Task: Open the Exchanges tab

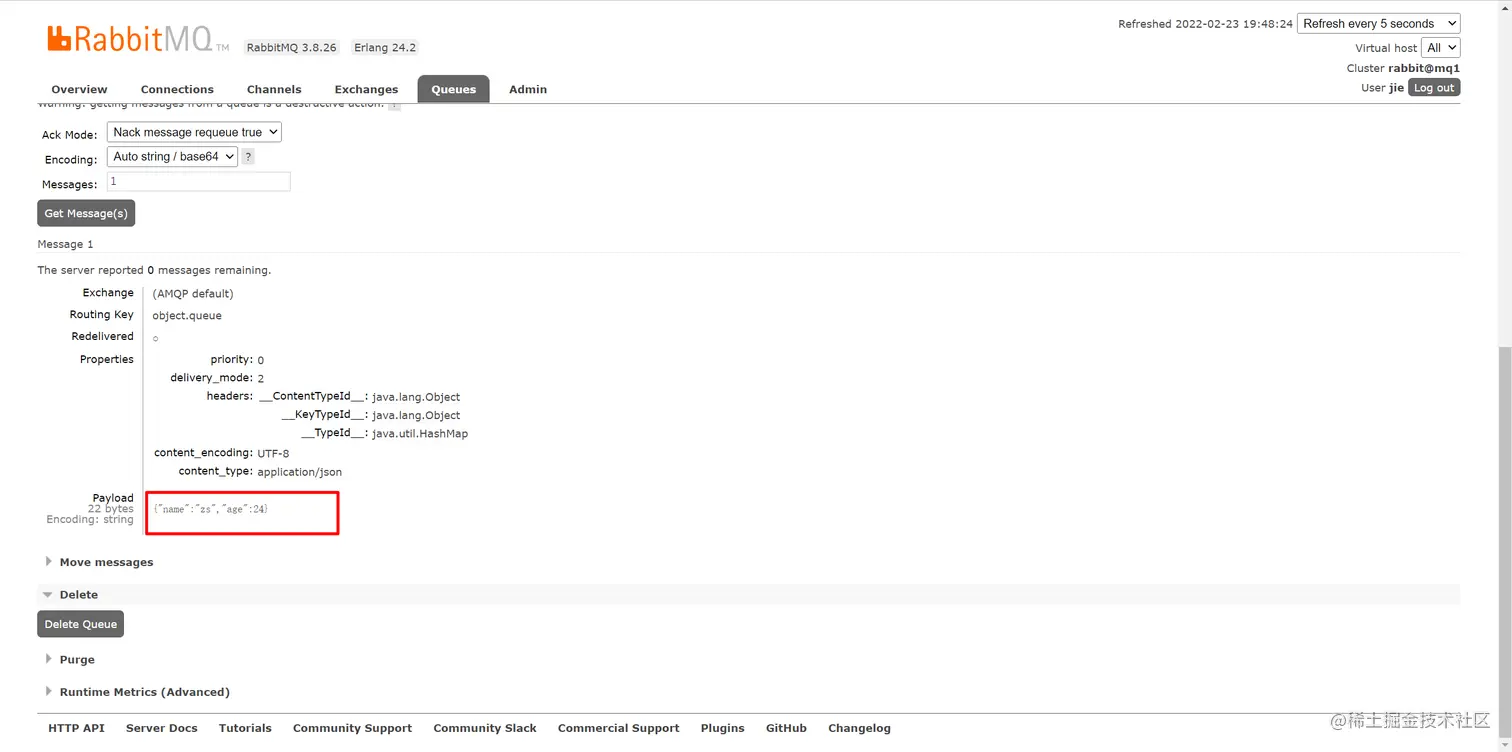Action: (366, 89)
